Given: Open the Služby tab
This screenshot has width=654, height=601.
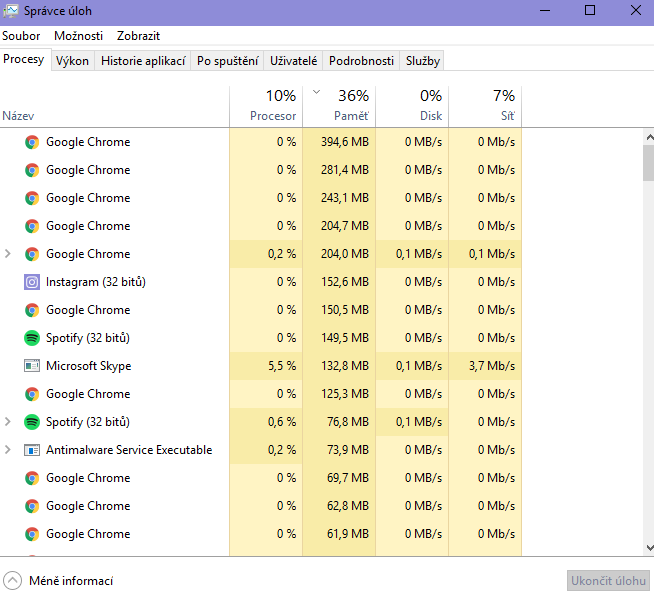Looking at the screenshot, I should point(422,61).
